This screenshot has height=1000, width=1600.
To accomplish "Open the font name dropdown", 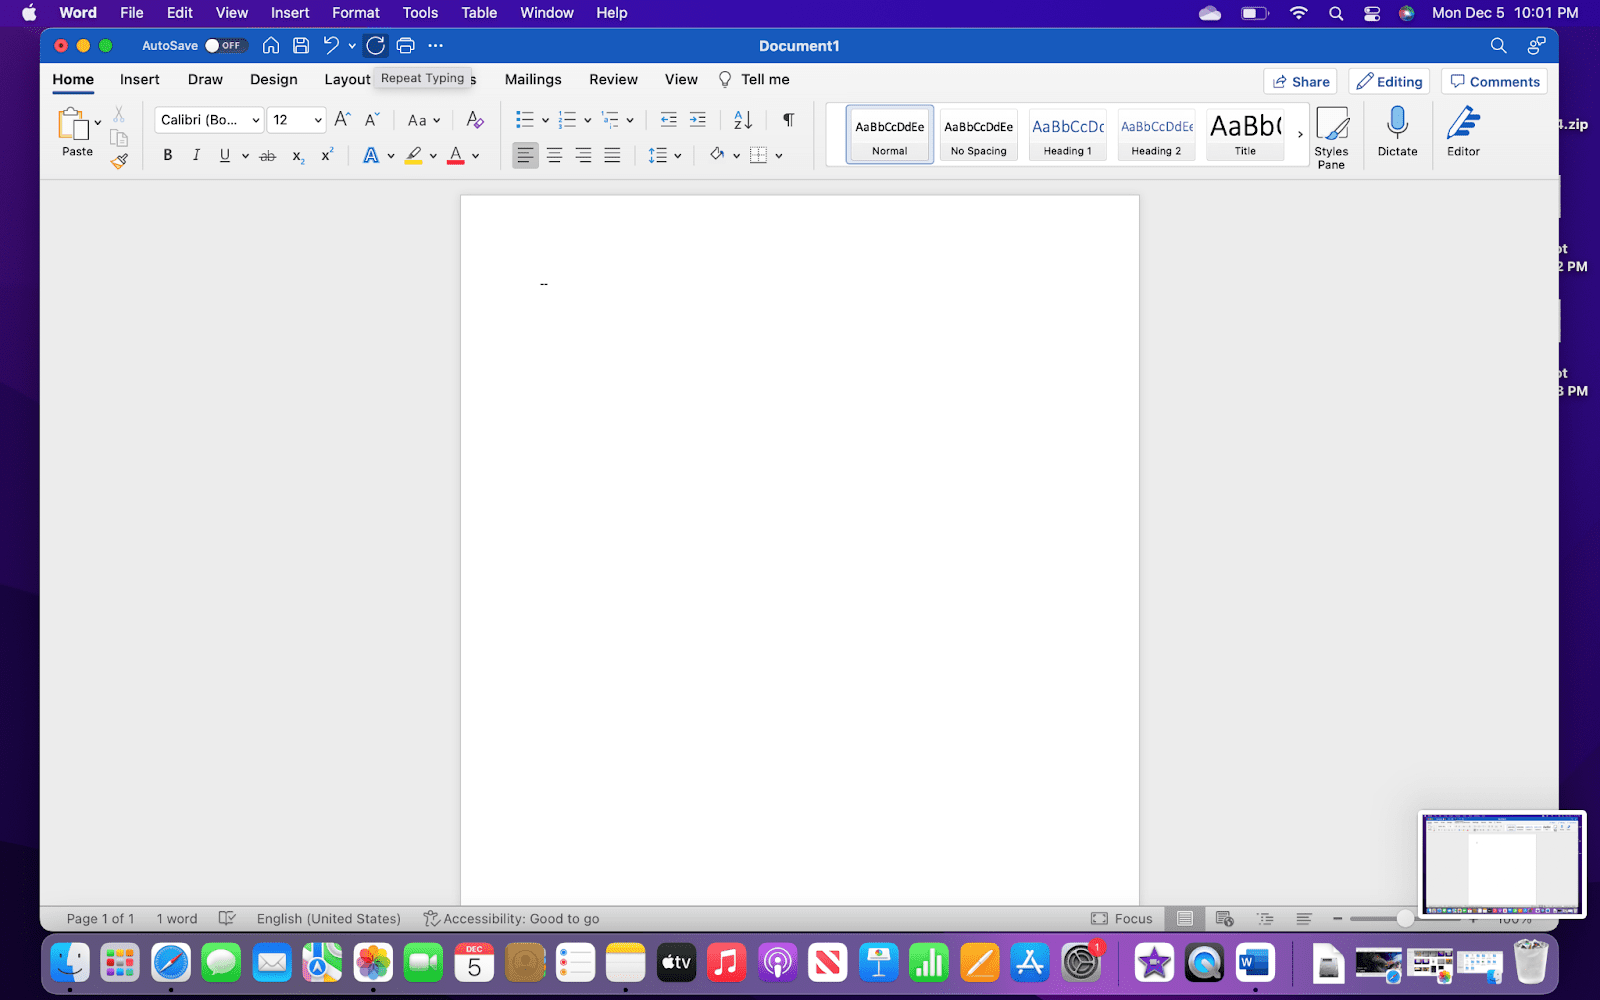I will 256,120.
